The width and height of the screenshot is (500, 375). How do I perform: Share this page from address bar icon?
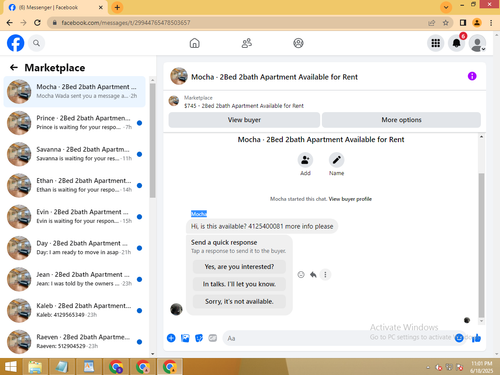click(x=432, y=23)
